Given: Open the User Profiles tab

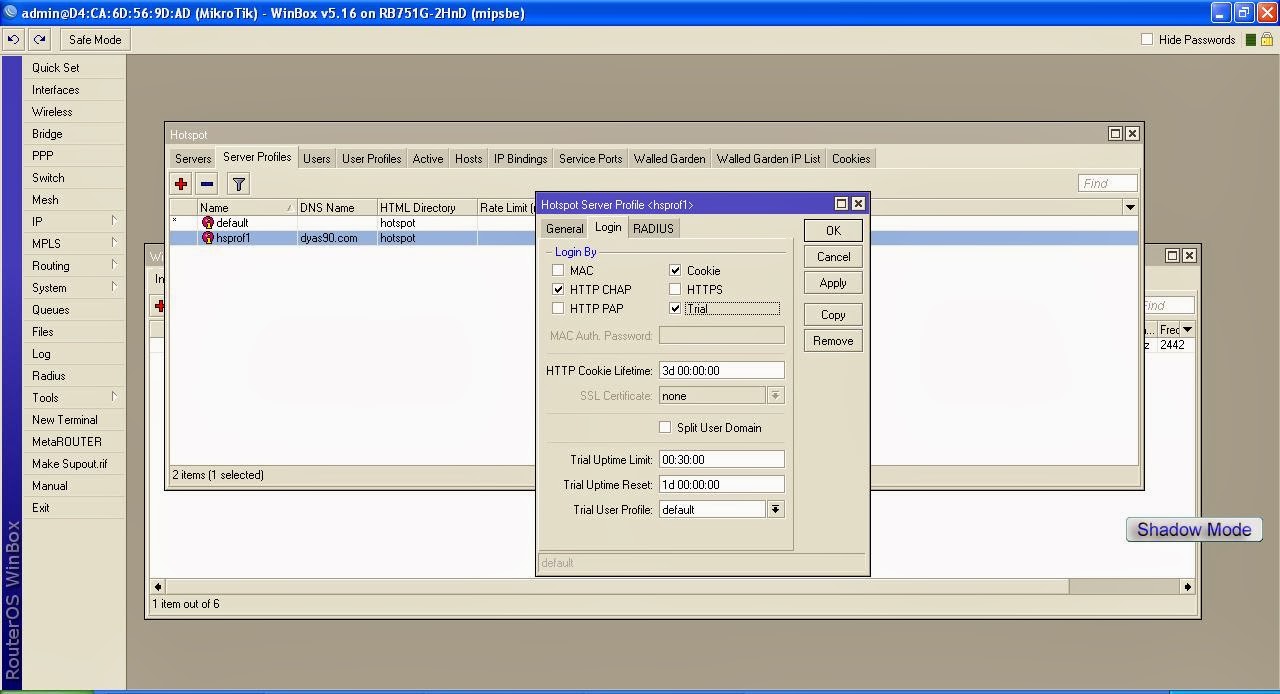Looking at the screenshot, I should click(371, 159).
